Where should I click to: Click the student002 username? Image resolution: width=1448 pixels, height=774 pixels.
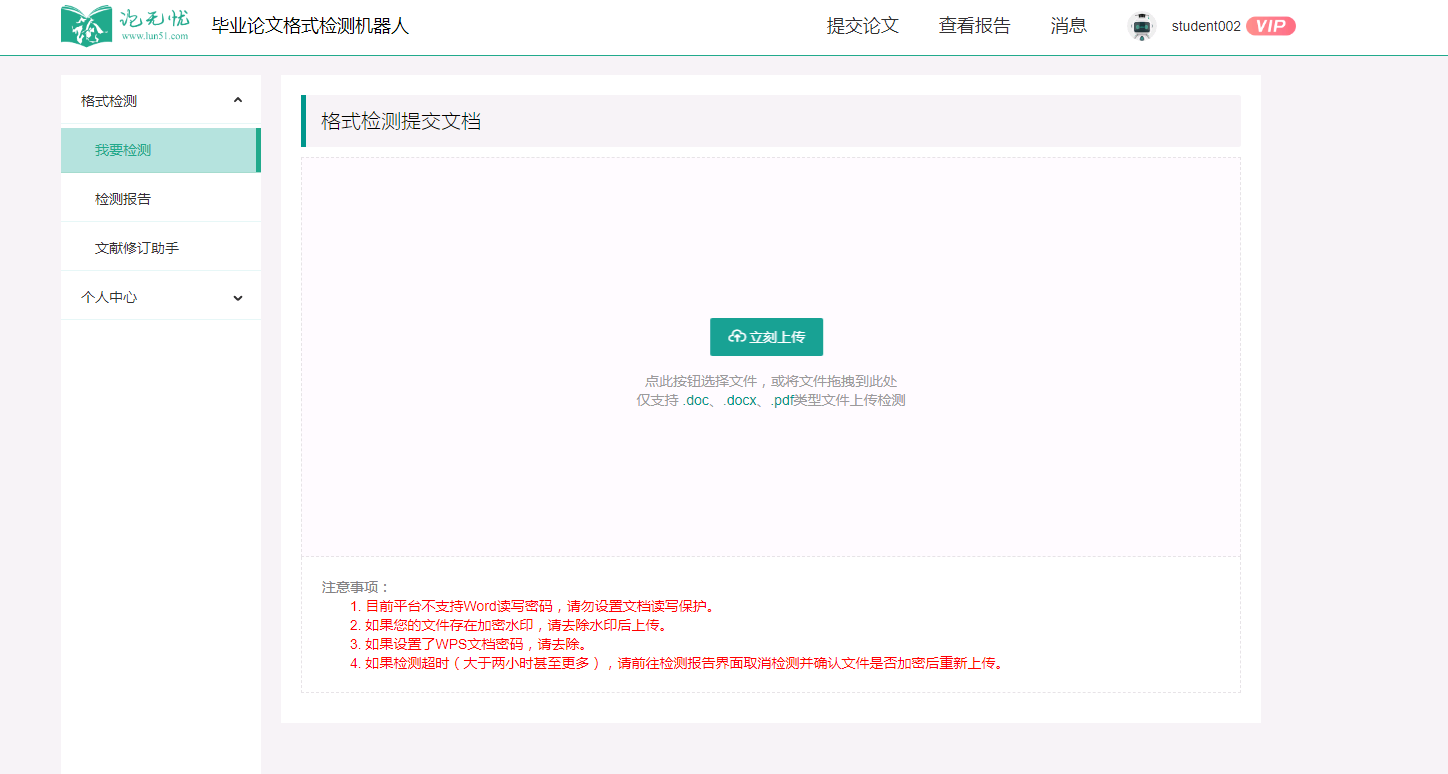[x=1206, y=27]
